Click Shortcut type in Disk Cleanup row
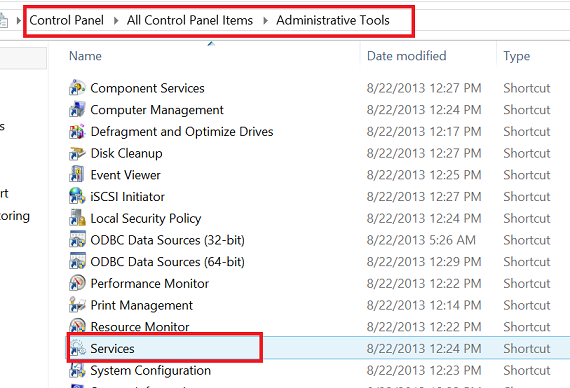 coord(527,153)
